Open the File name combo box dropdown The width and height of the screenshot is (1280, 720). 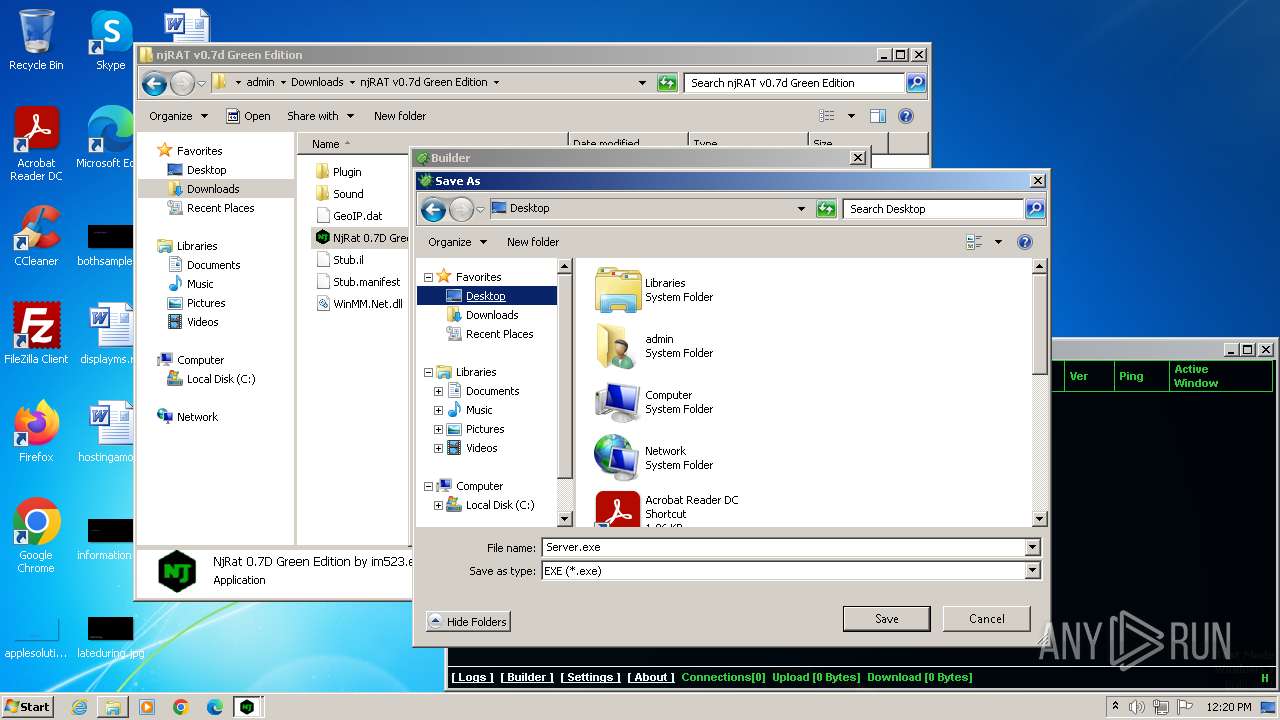(1032, 548)
